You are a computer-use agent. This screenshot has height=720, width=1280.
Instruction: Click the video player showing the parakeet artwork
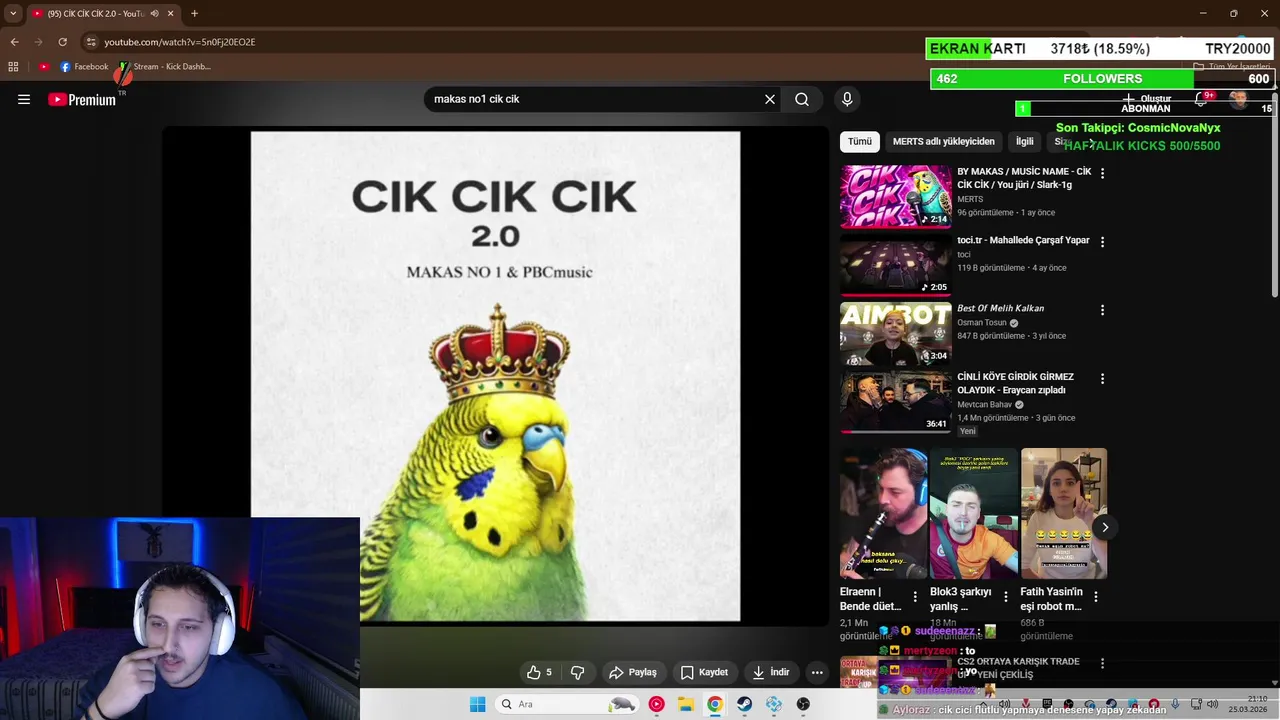coord(495,376)
